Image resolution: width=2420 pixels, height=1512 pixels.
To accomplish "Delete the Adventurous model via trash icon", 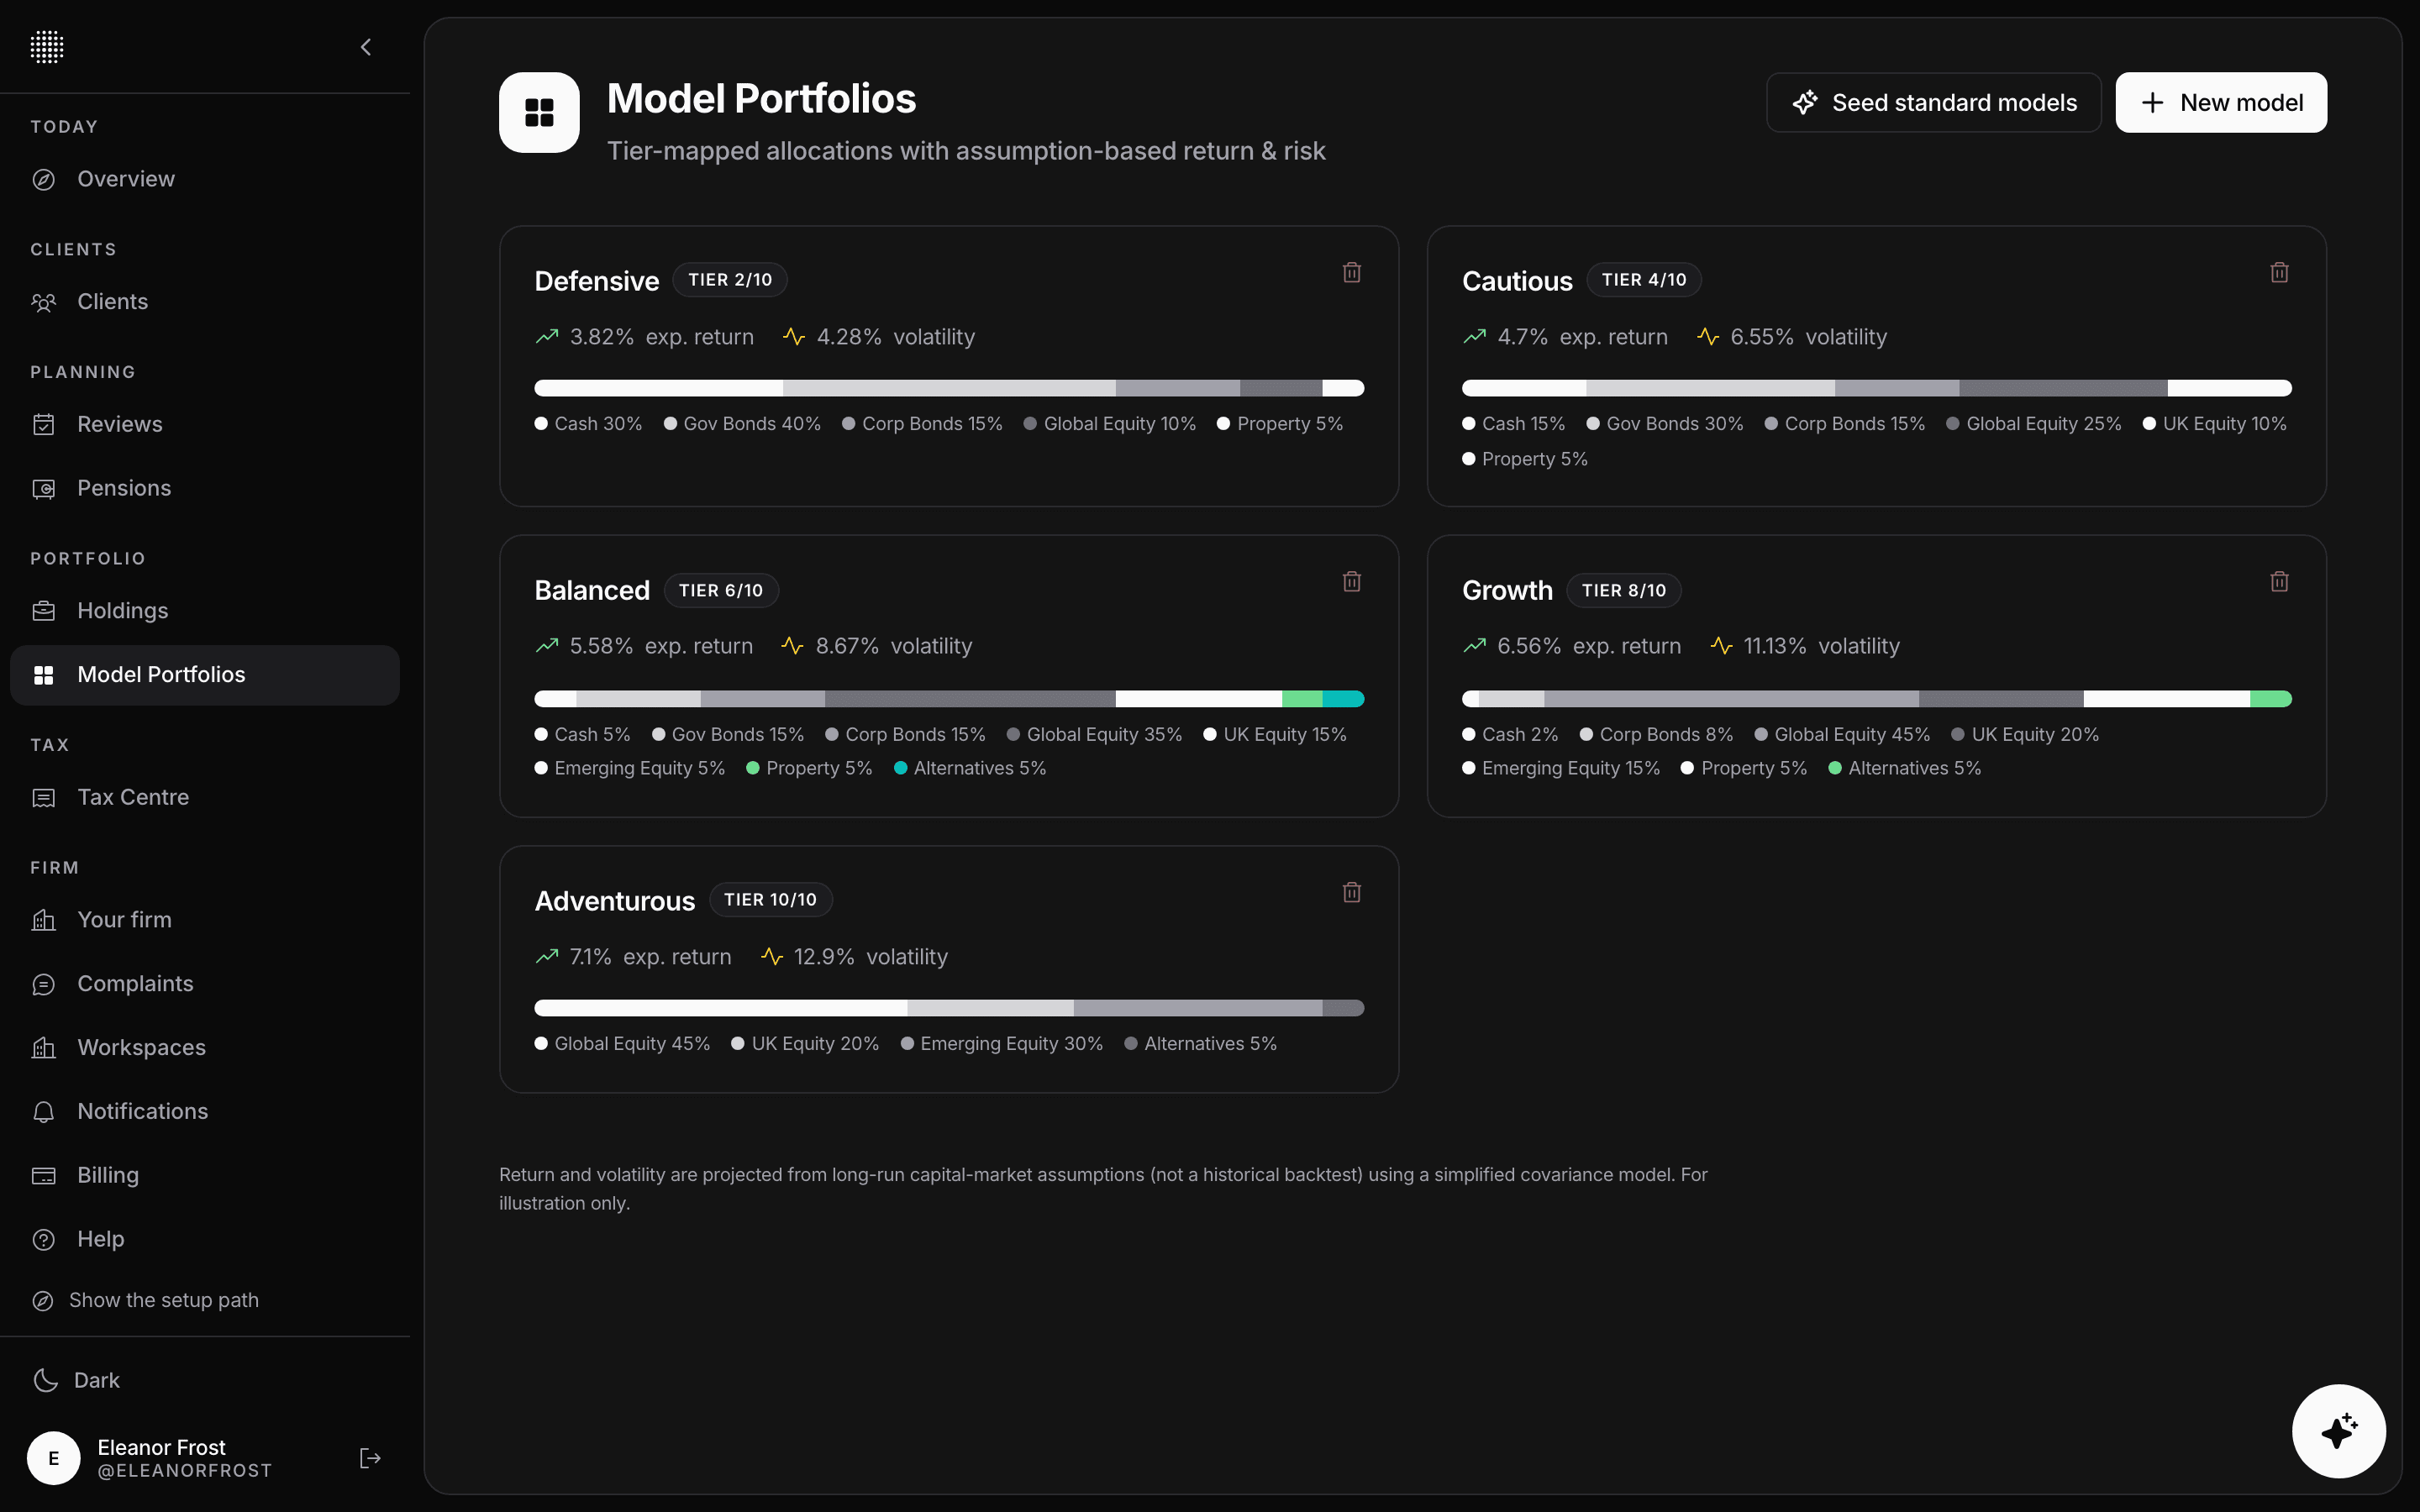I will (x=1352, y=892).
